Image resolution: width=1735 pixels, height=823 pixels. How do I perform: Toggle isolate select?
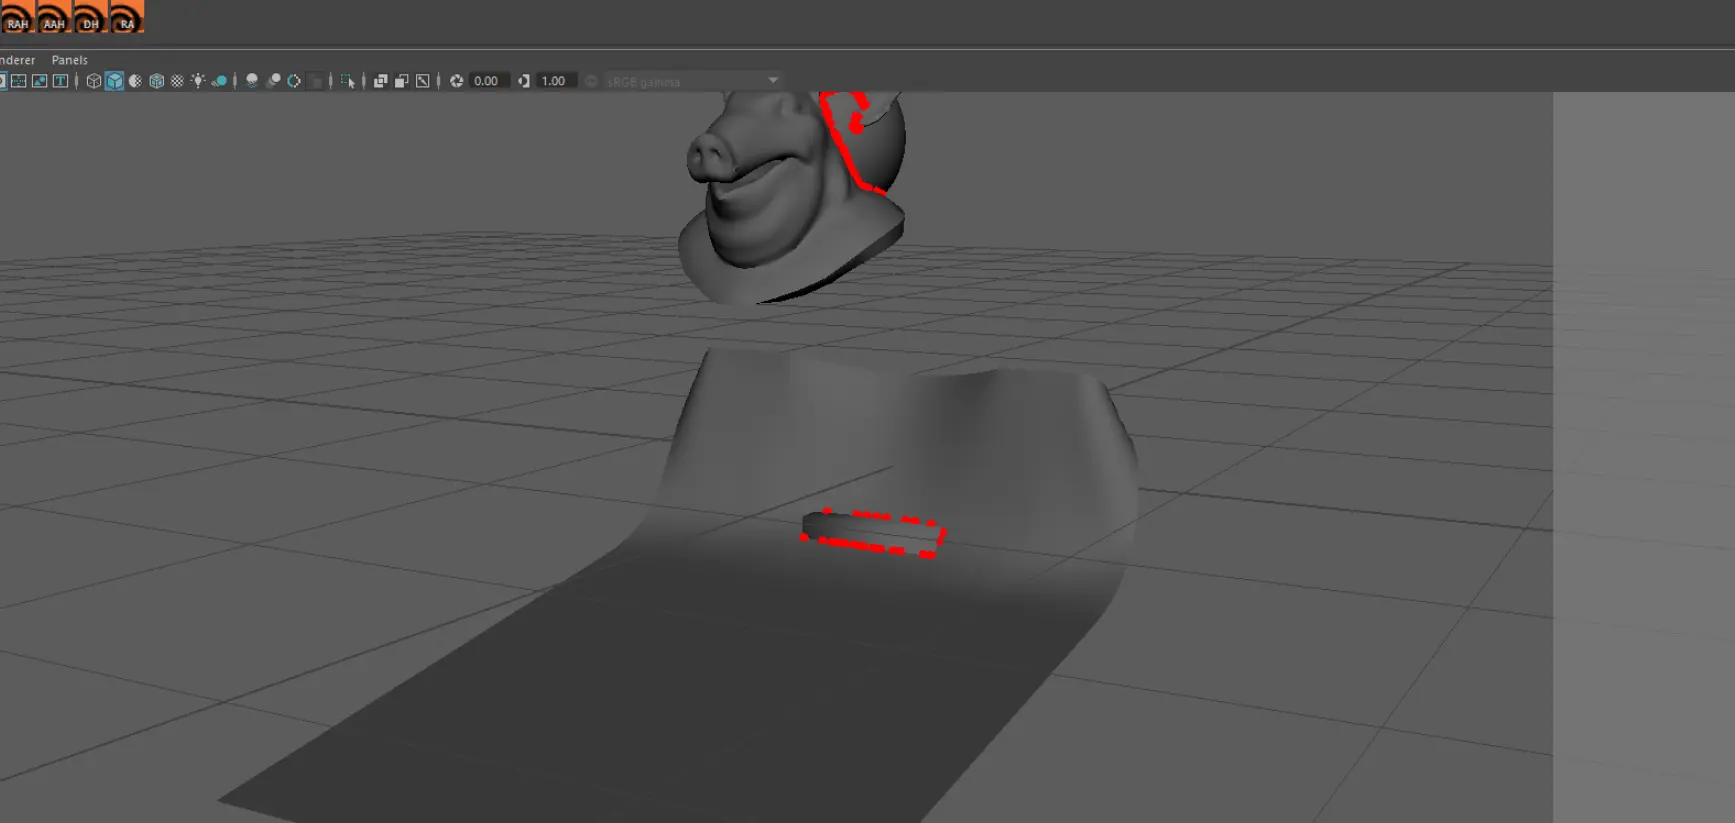coord(347,81)
